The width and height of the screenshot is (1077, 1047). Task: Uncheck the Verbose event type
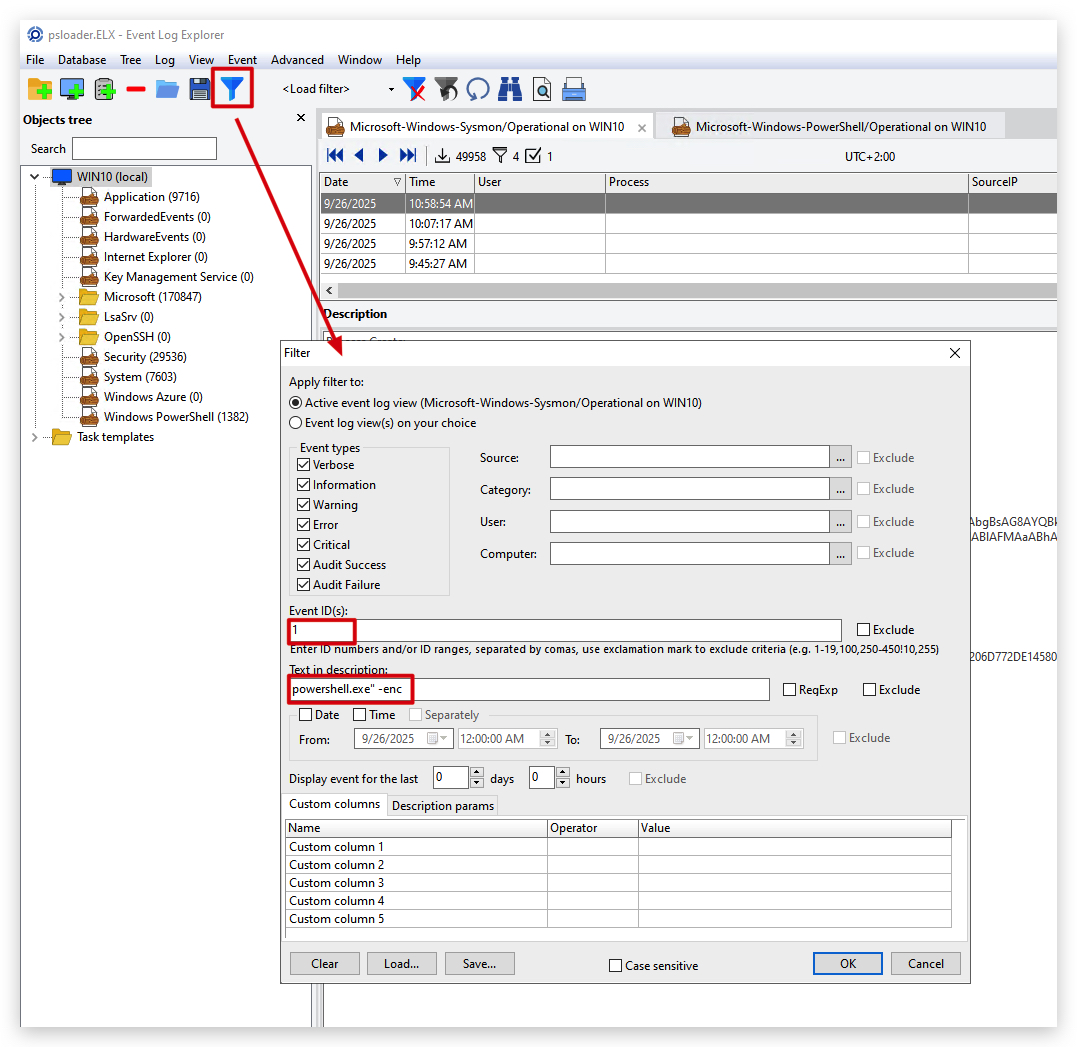[x=304, y=465]
